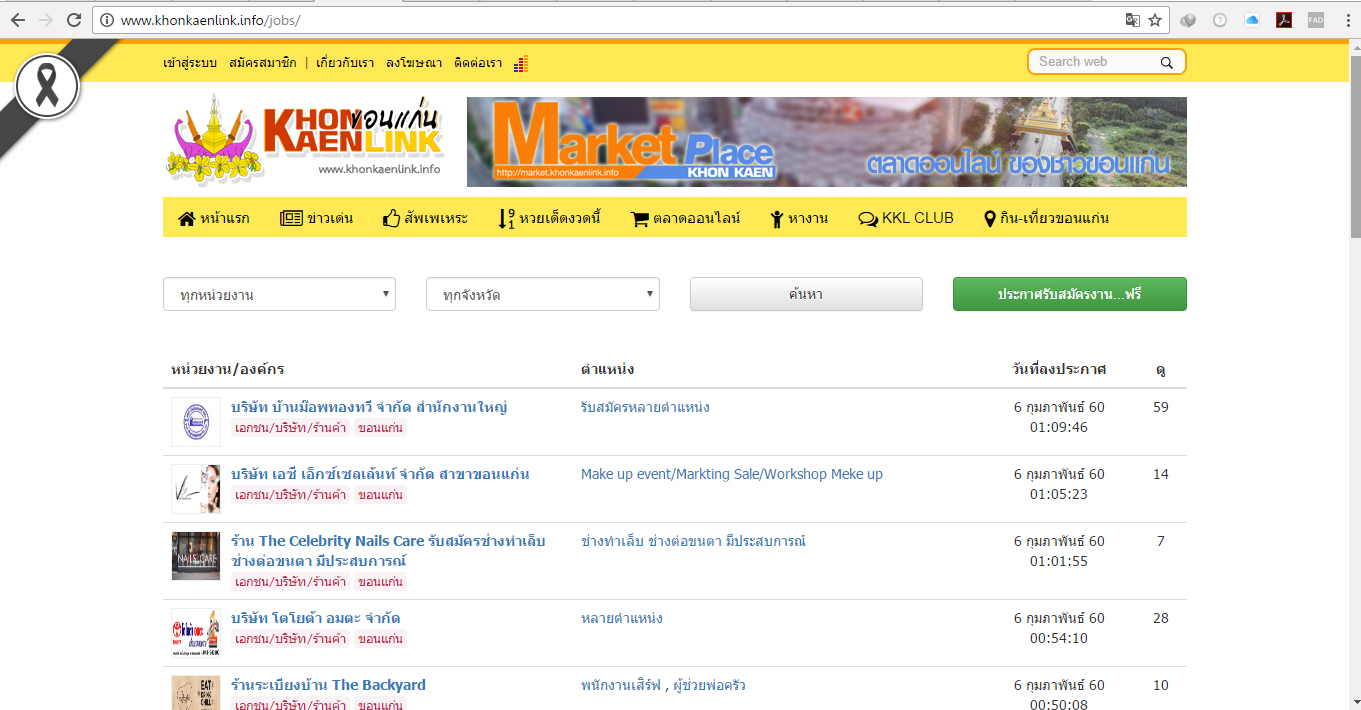This screenshot has height=710, width=1361.
Task: Click เอกชน/บริษัท/ร้านค้า tag under เอซี เอ็กซ์เซลเล้นท์
Action: 290,495
